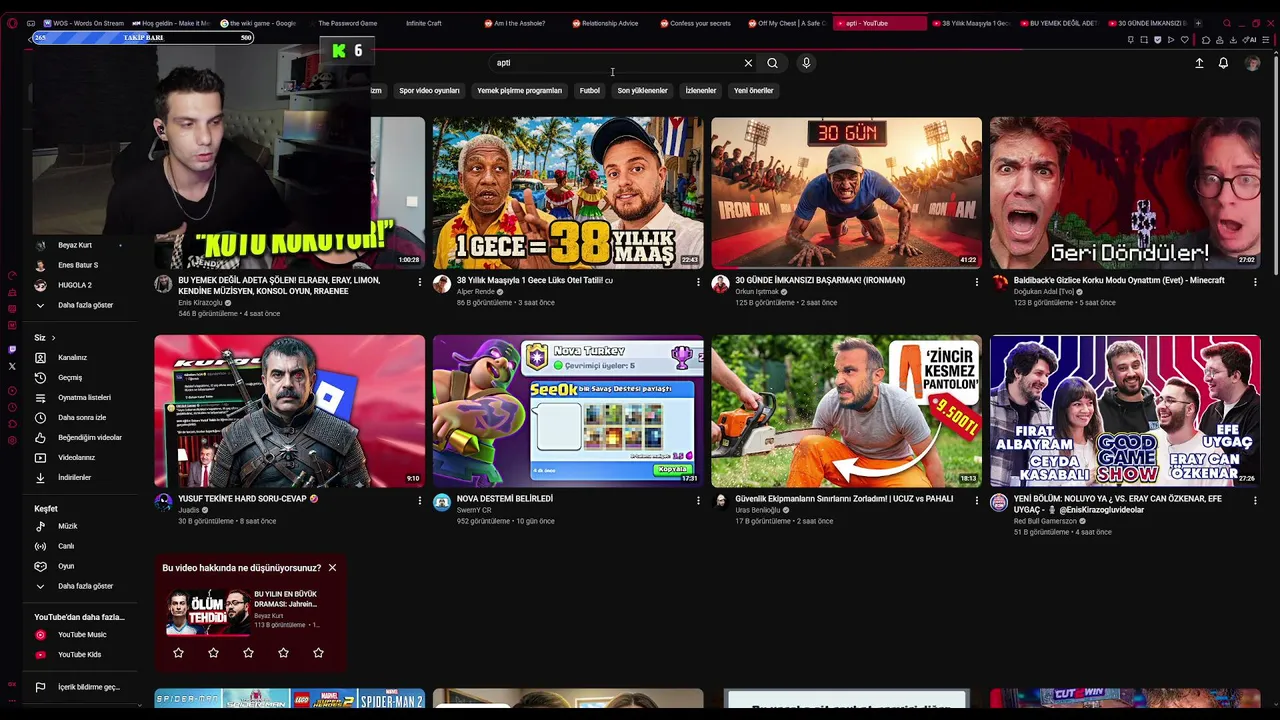Rate the survey video one star
This screenshot has height=720, width=1280.
178,653
